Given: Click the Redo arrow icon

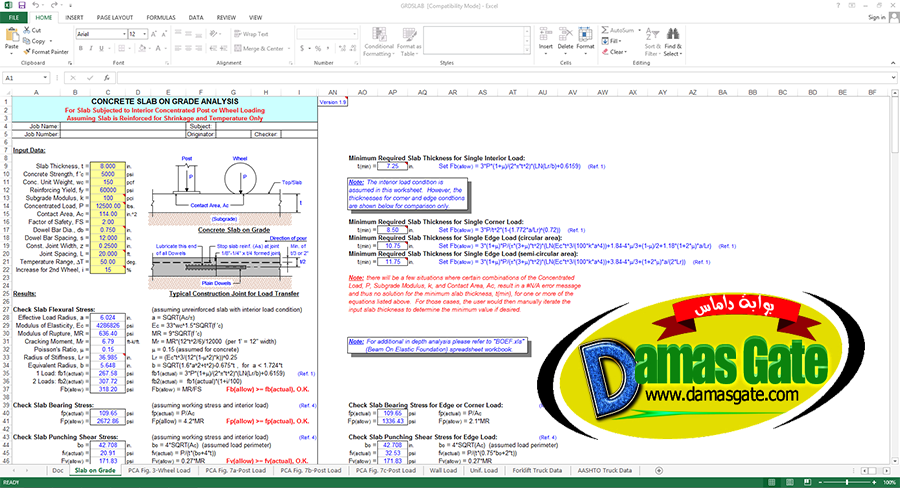Looking at the screenshot, I should click(53, 5).
